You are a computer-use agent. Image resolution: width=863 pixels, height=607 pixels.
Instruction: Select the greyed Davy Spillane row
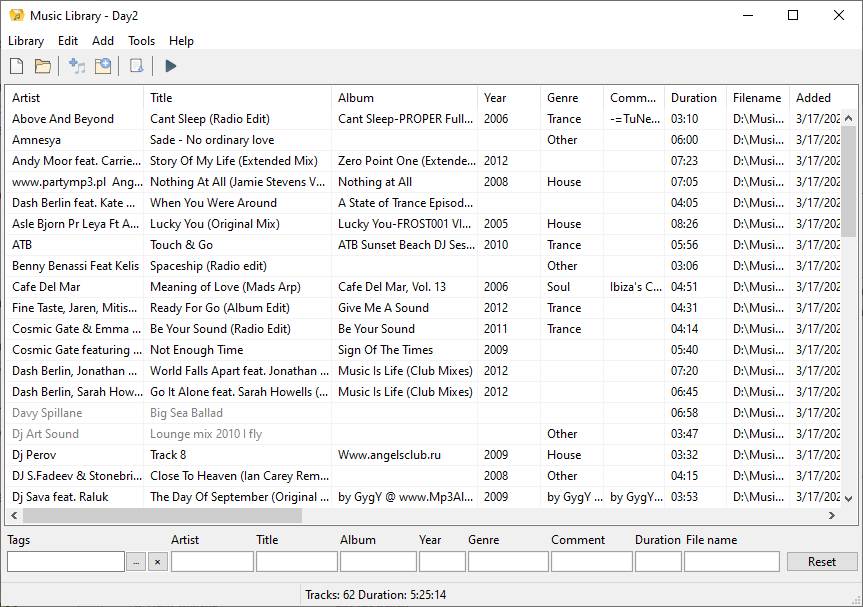[423, 413]
